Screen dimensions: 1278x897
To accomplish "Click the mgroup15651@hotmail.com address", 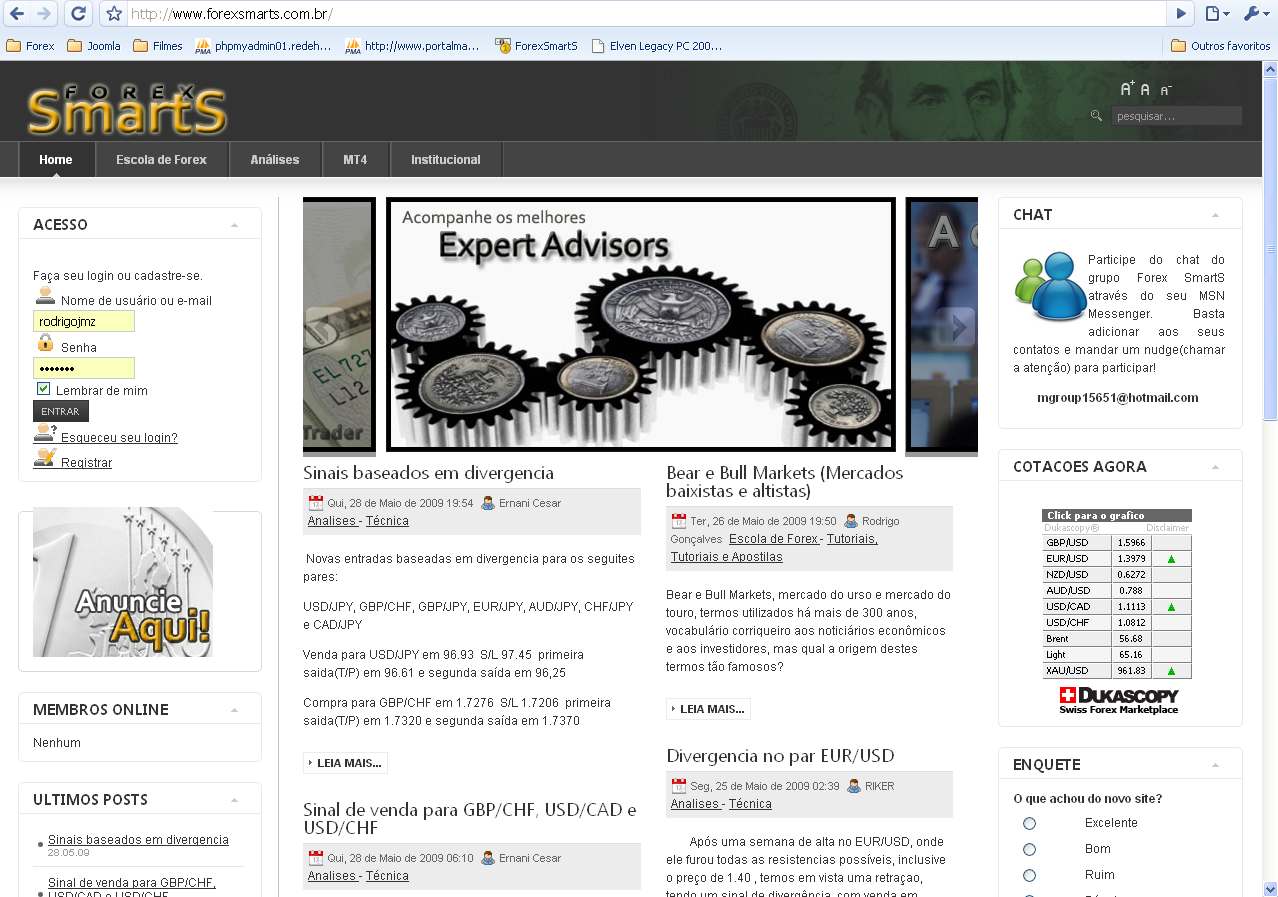I will [1117, 398].
